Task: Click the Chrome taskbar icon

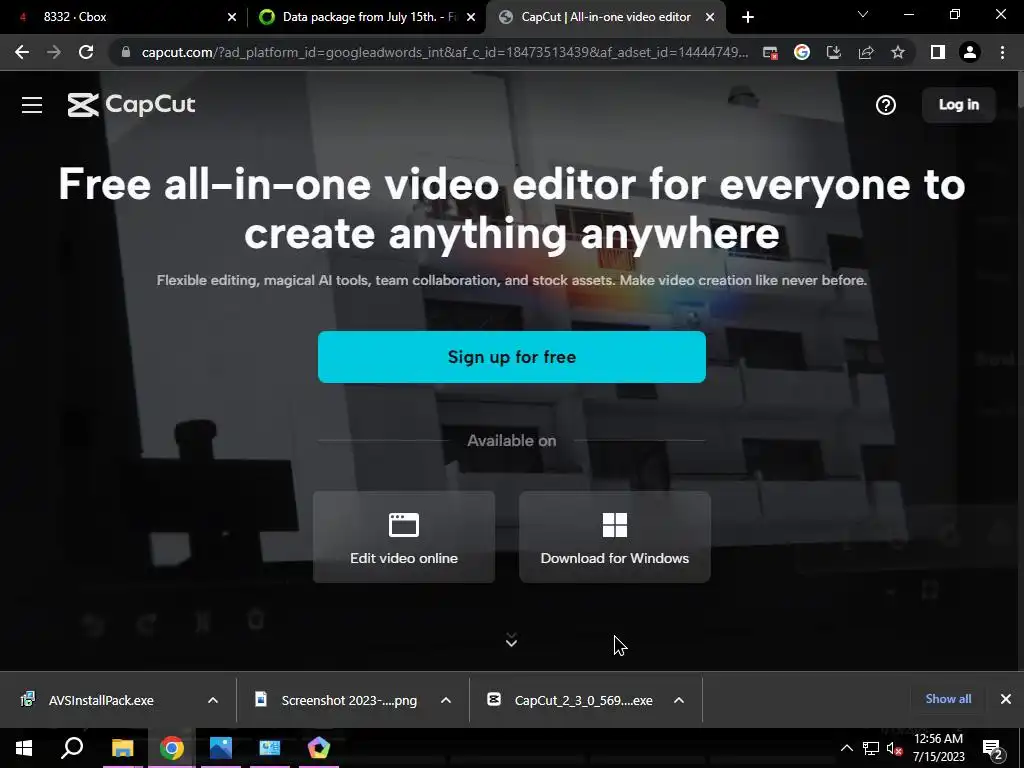Action: pyautogui.click(x=172, y=748)
